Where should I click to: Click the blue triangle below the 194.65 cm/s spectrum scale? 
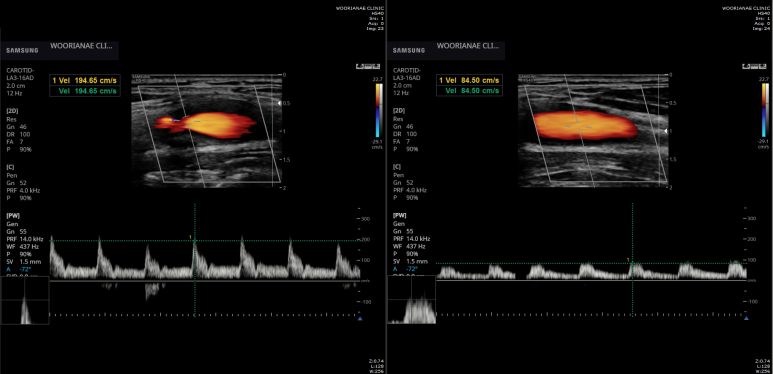(359, 319)
